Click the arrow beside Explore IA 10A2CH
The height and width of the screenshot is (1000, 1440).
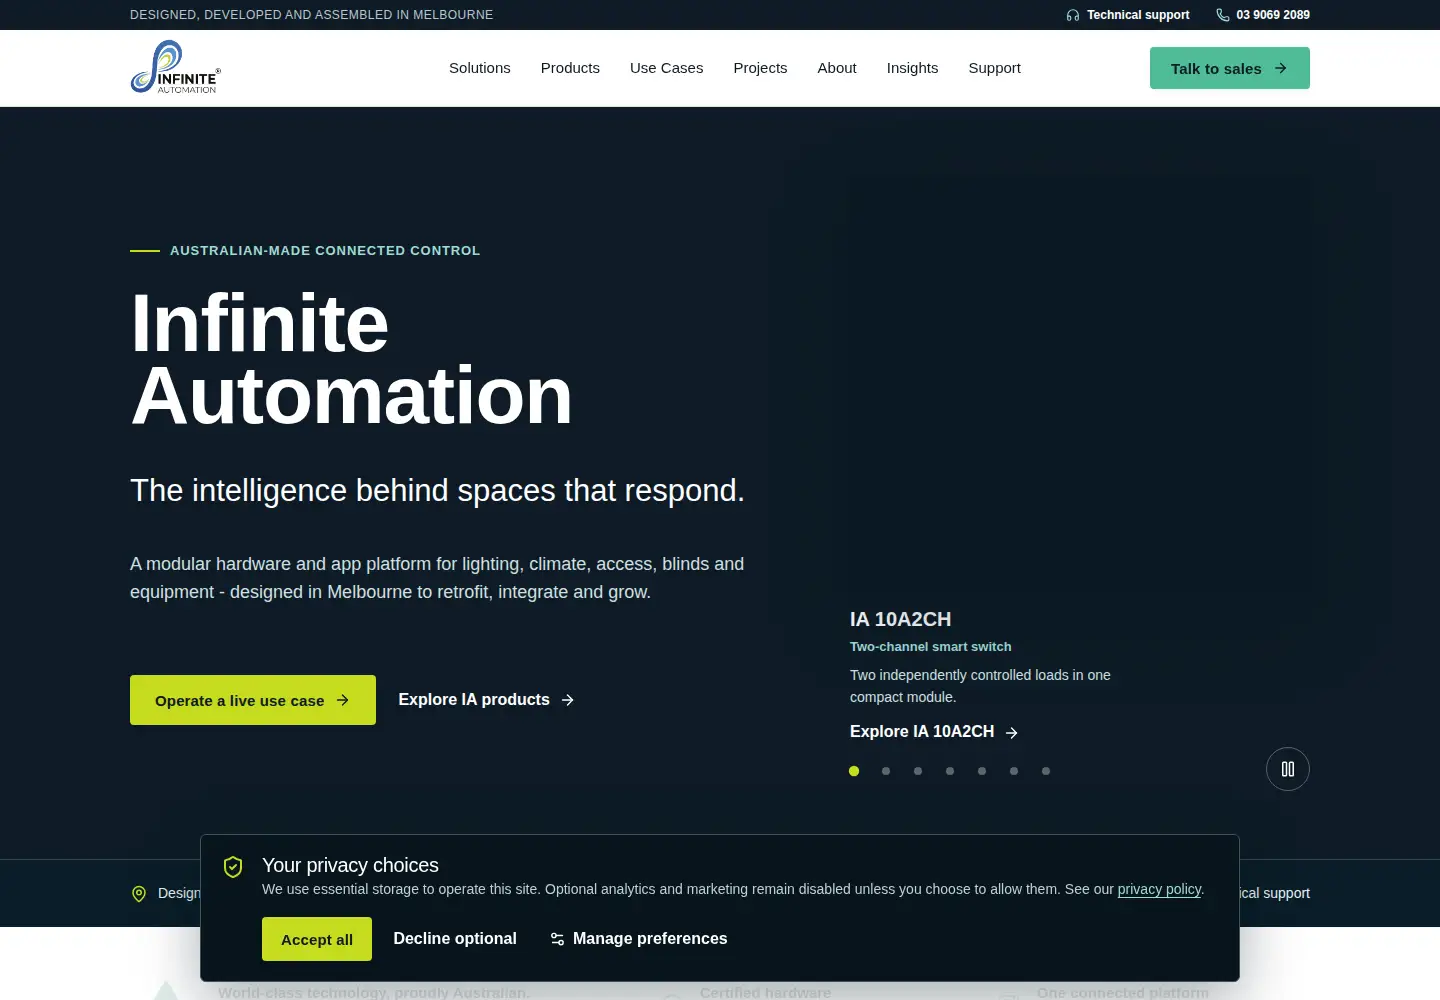point(1012,733)
